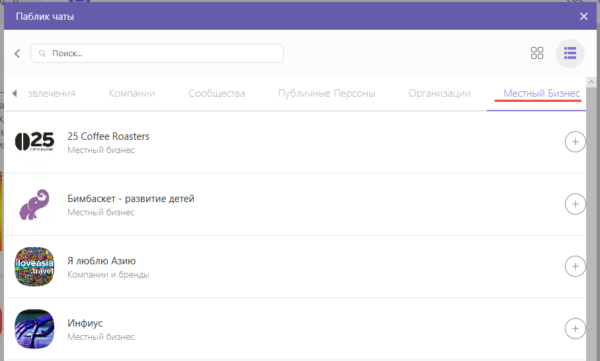Click Местный бизнес under Бимбаскет

pos(101,212)
